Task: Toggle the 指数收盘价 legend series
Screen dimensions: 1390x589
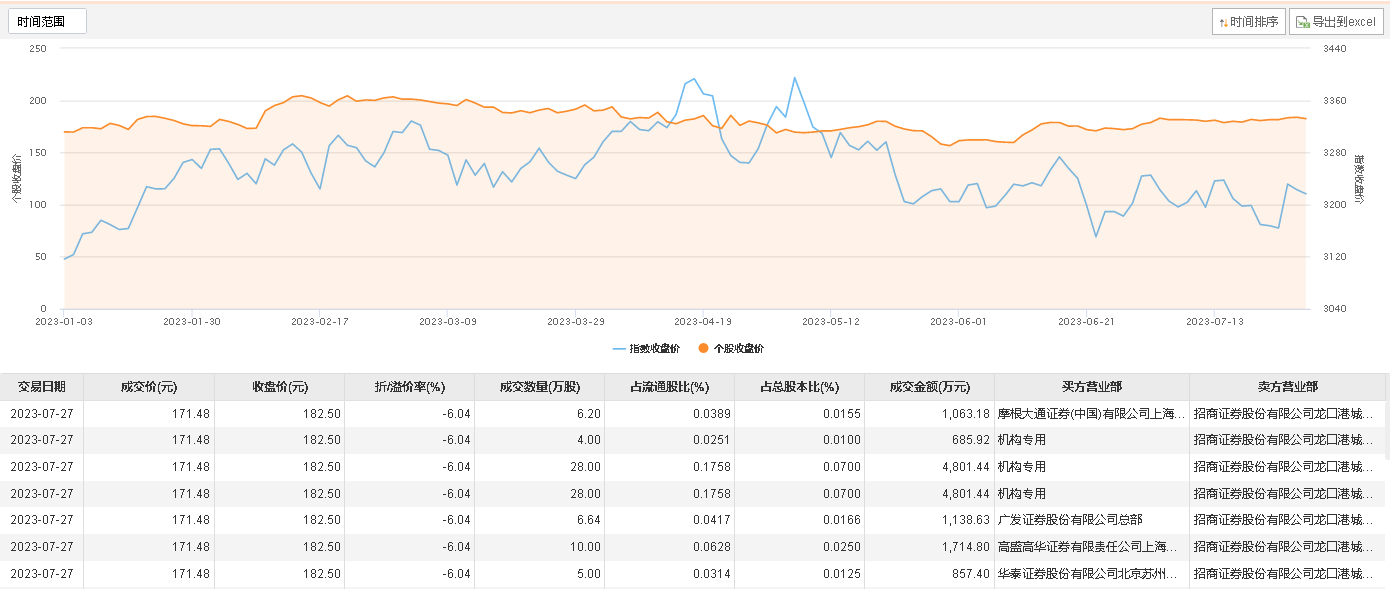Action: click(646, 349)
